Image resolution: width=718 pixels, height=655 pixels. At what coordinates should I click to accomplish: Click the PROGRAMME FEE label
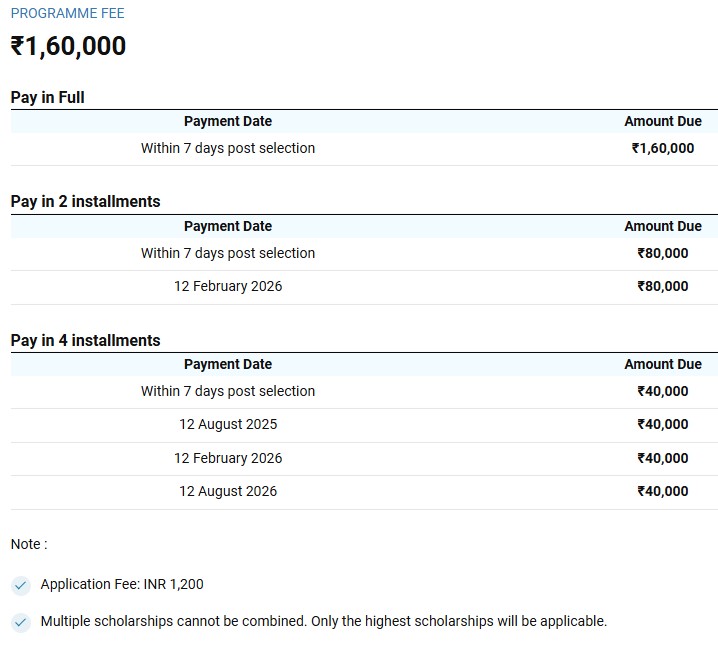tap(67, 14)
